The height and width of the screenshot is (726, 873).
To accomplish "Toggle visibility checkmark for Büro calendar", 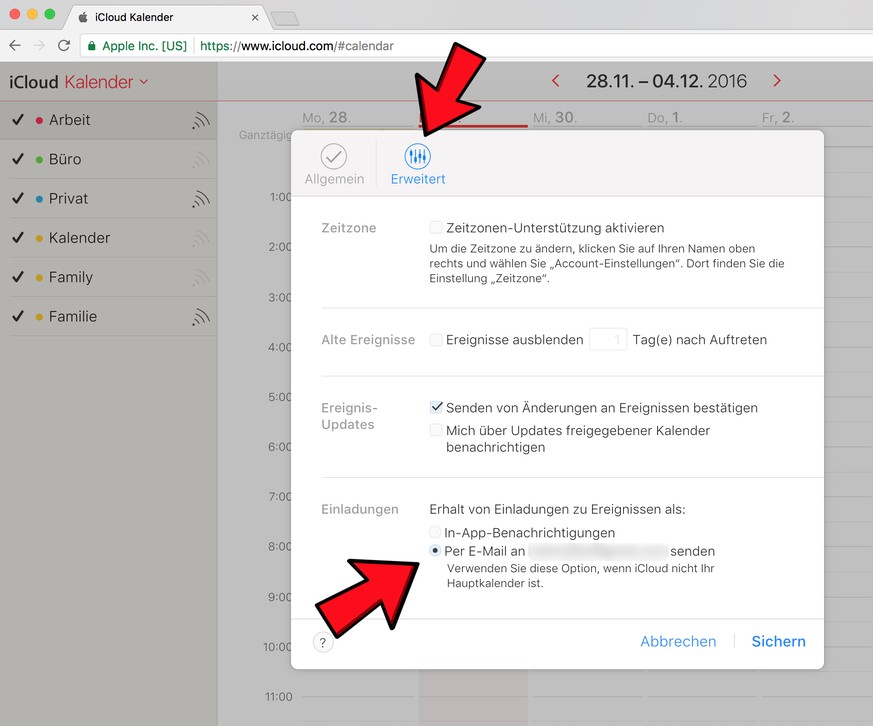I will coord(18,159).
